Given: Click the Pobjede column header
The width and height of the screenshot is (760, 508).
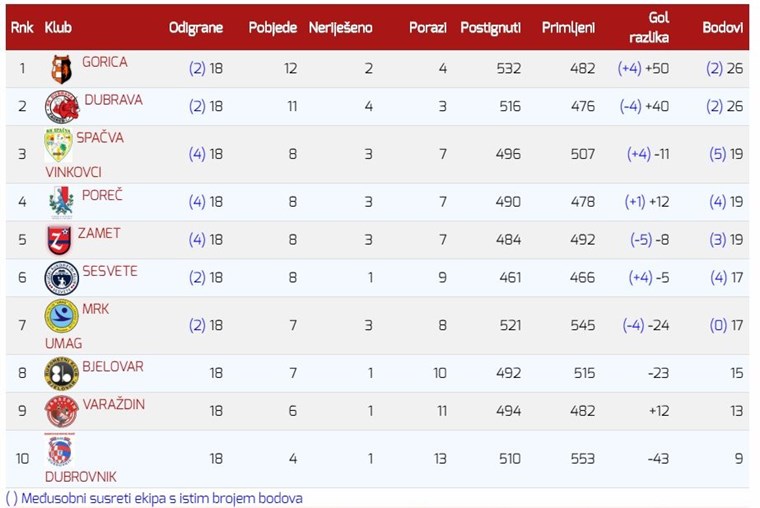Looking at the screenshot, I should 272,28.
